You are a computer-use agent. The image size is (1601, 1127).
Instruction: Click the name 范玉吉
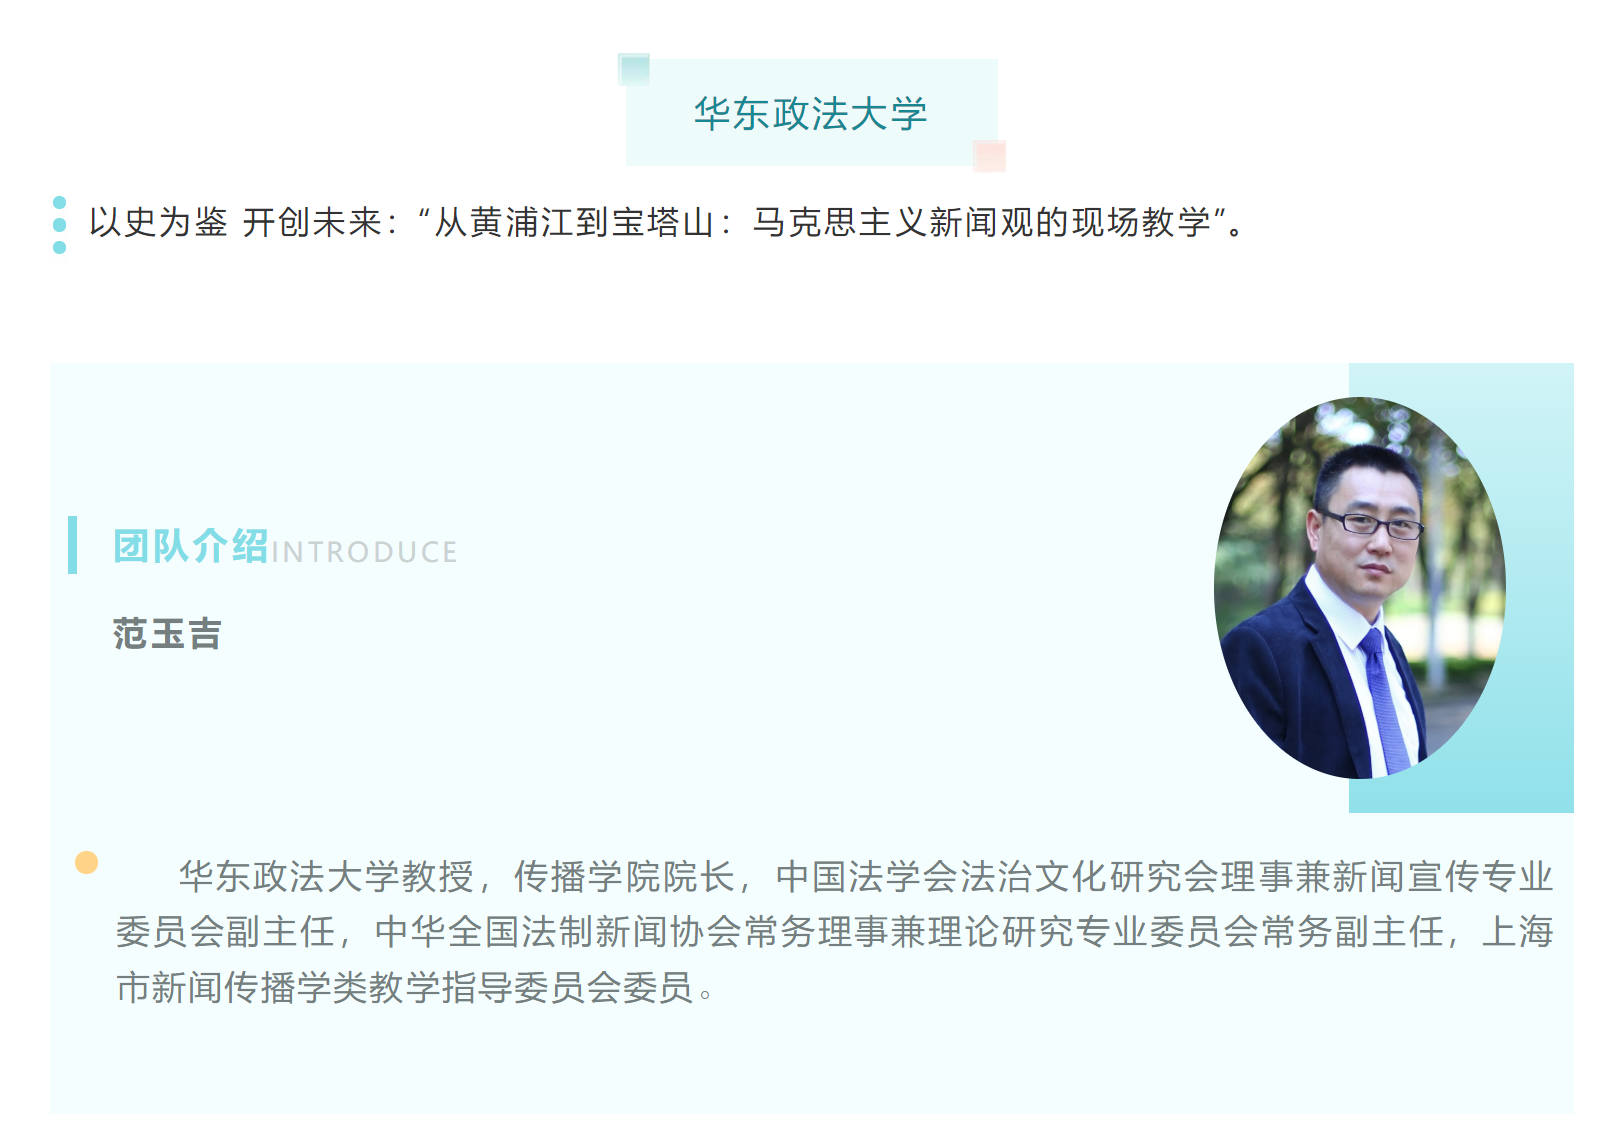click(x=167, y=634)
